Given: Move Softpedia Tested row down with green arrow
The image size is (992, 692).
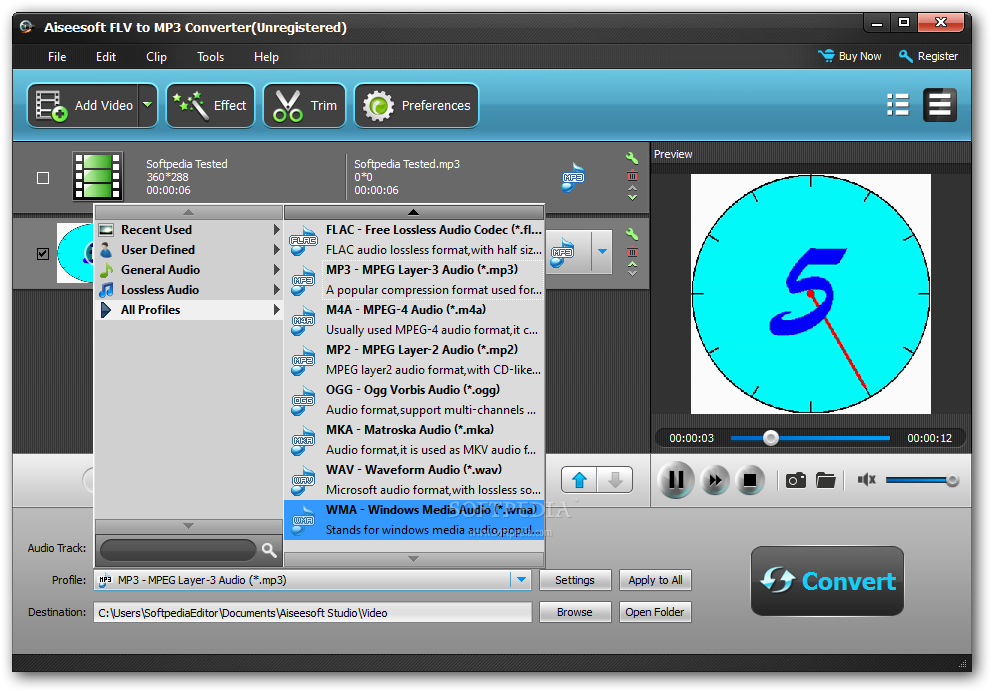Looking at the screenshot, I should (x=632, y=197).
